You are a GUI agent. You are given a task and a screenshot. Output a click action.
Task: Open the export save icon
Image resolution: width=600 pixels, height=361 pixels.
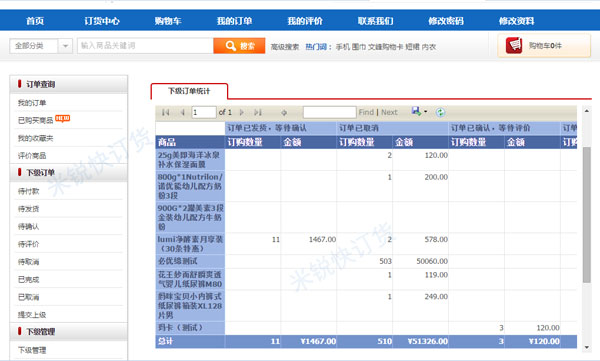(416, 111)
